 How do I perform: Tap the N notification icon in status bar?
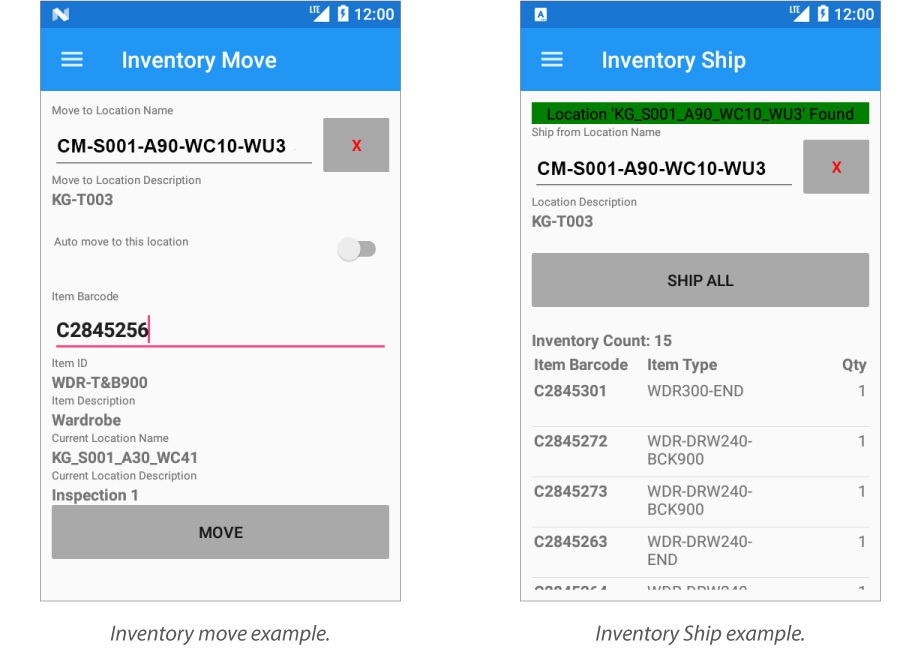tap(61, 14)
